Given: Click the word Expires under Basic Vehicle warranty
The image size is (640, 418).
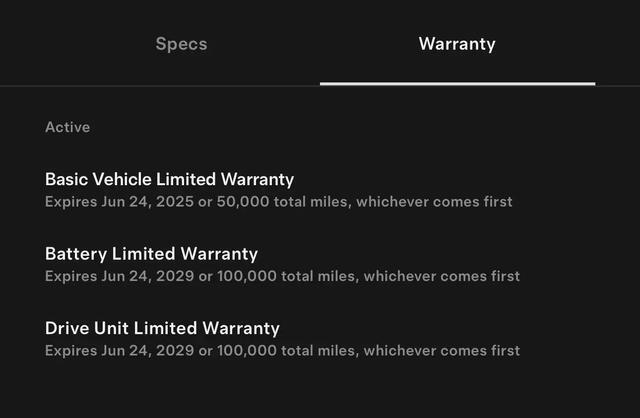Looking at the screenshot, I should pos(70,202).
